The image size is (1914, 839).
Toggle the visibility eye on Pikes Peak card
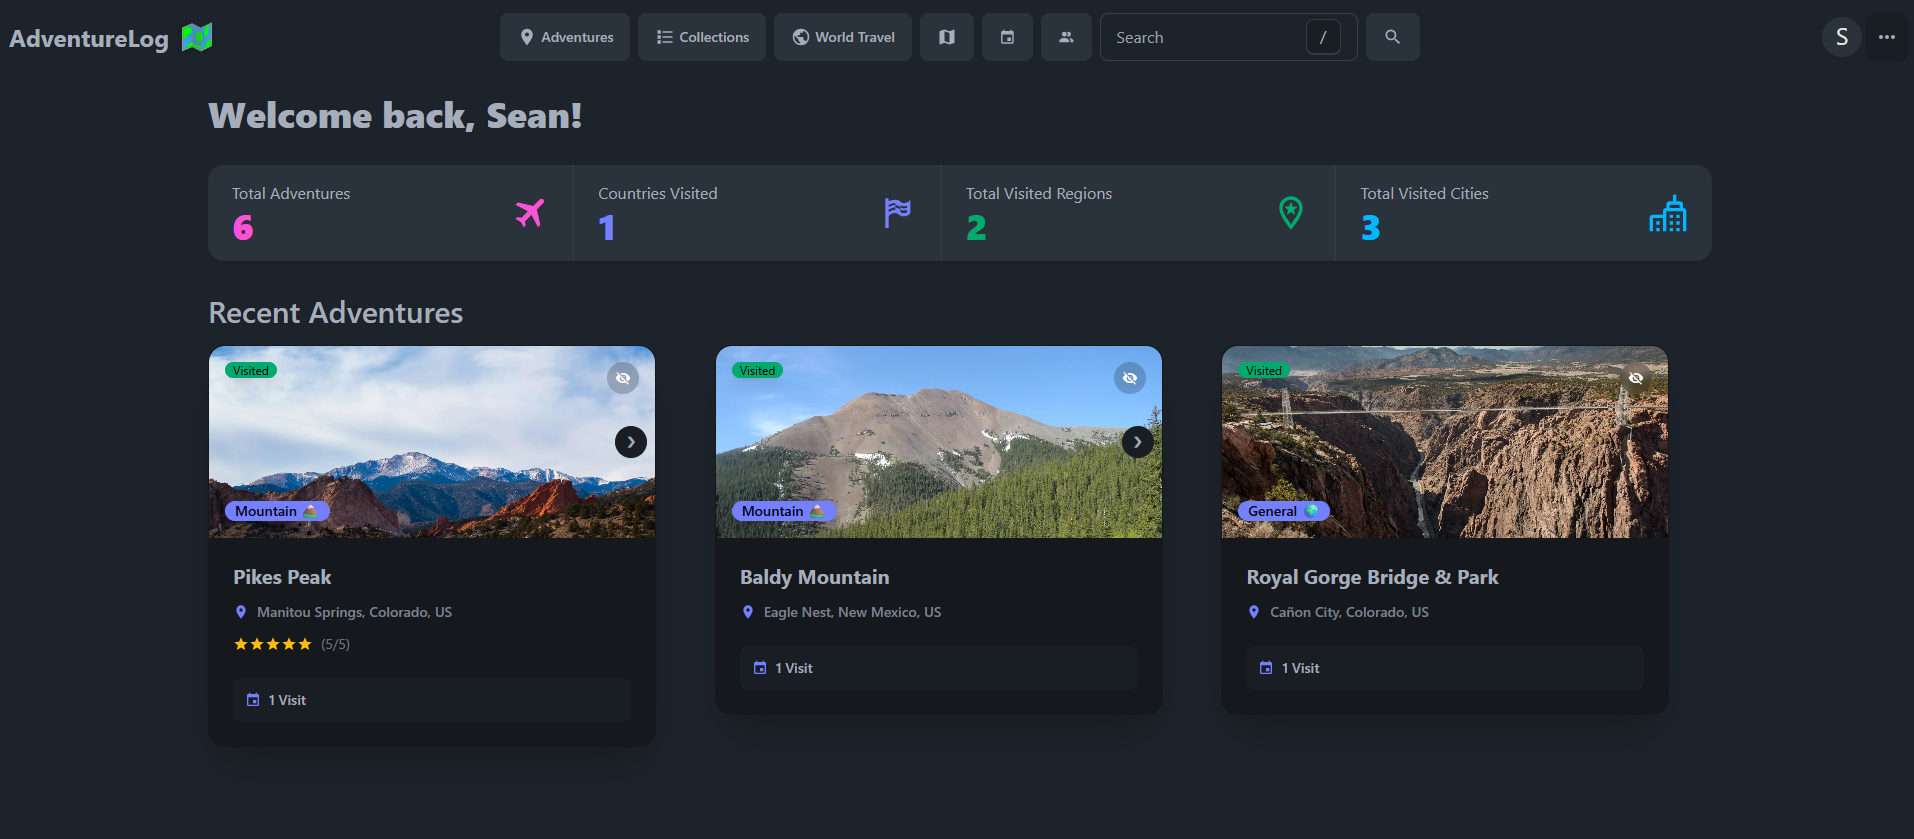[623, 378]
